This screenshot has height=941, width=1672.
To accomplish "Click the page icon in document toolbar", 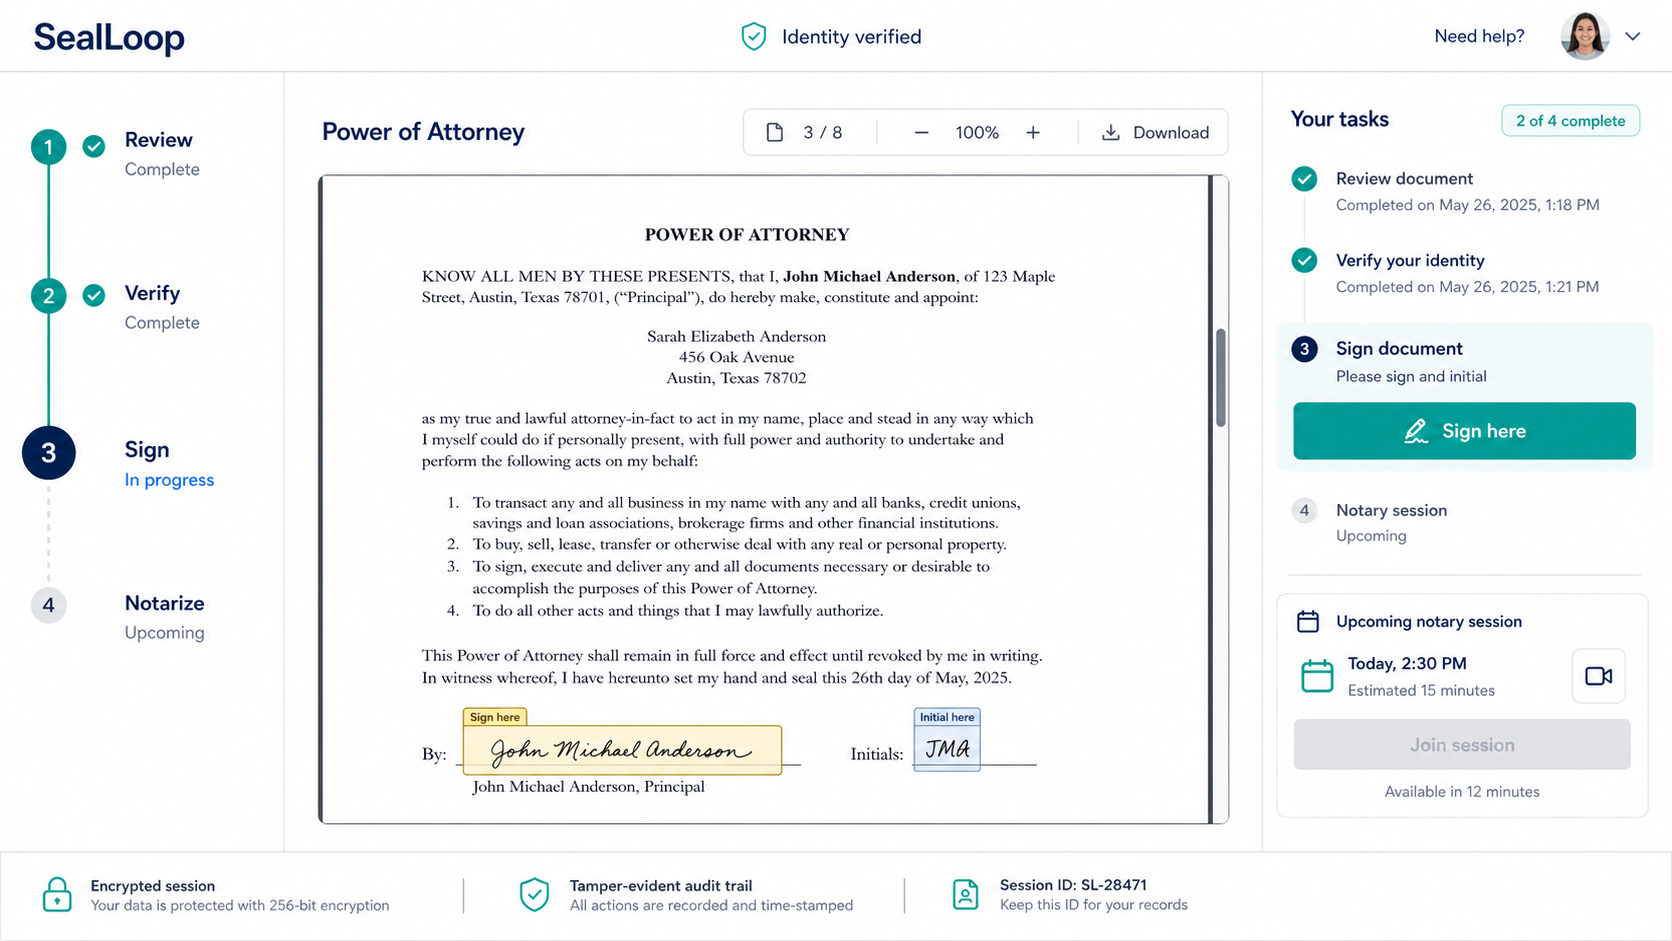I will pyautogui.click(x=774, y=132).
